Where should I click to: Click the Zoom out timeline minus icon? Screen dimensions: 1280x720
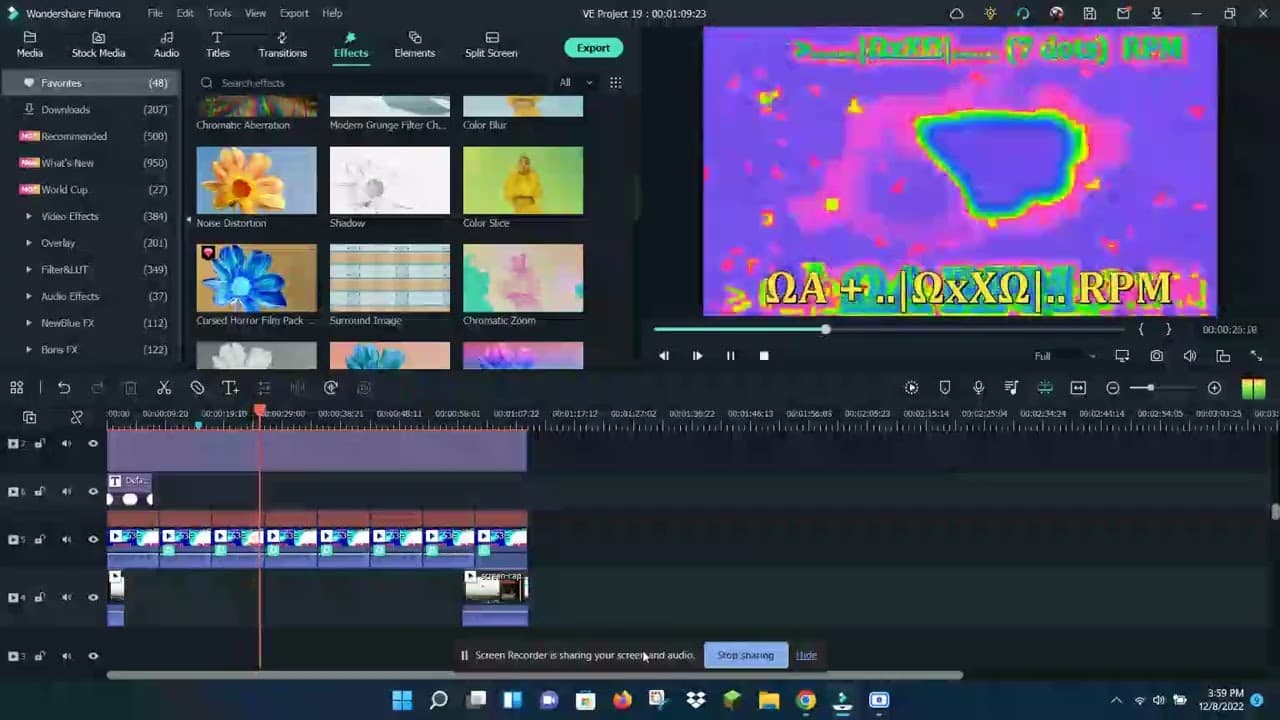point(1113,388)
